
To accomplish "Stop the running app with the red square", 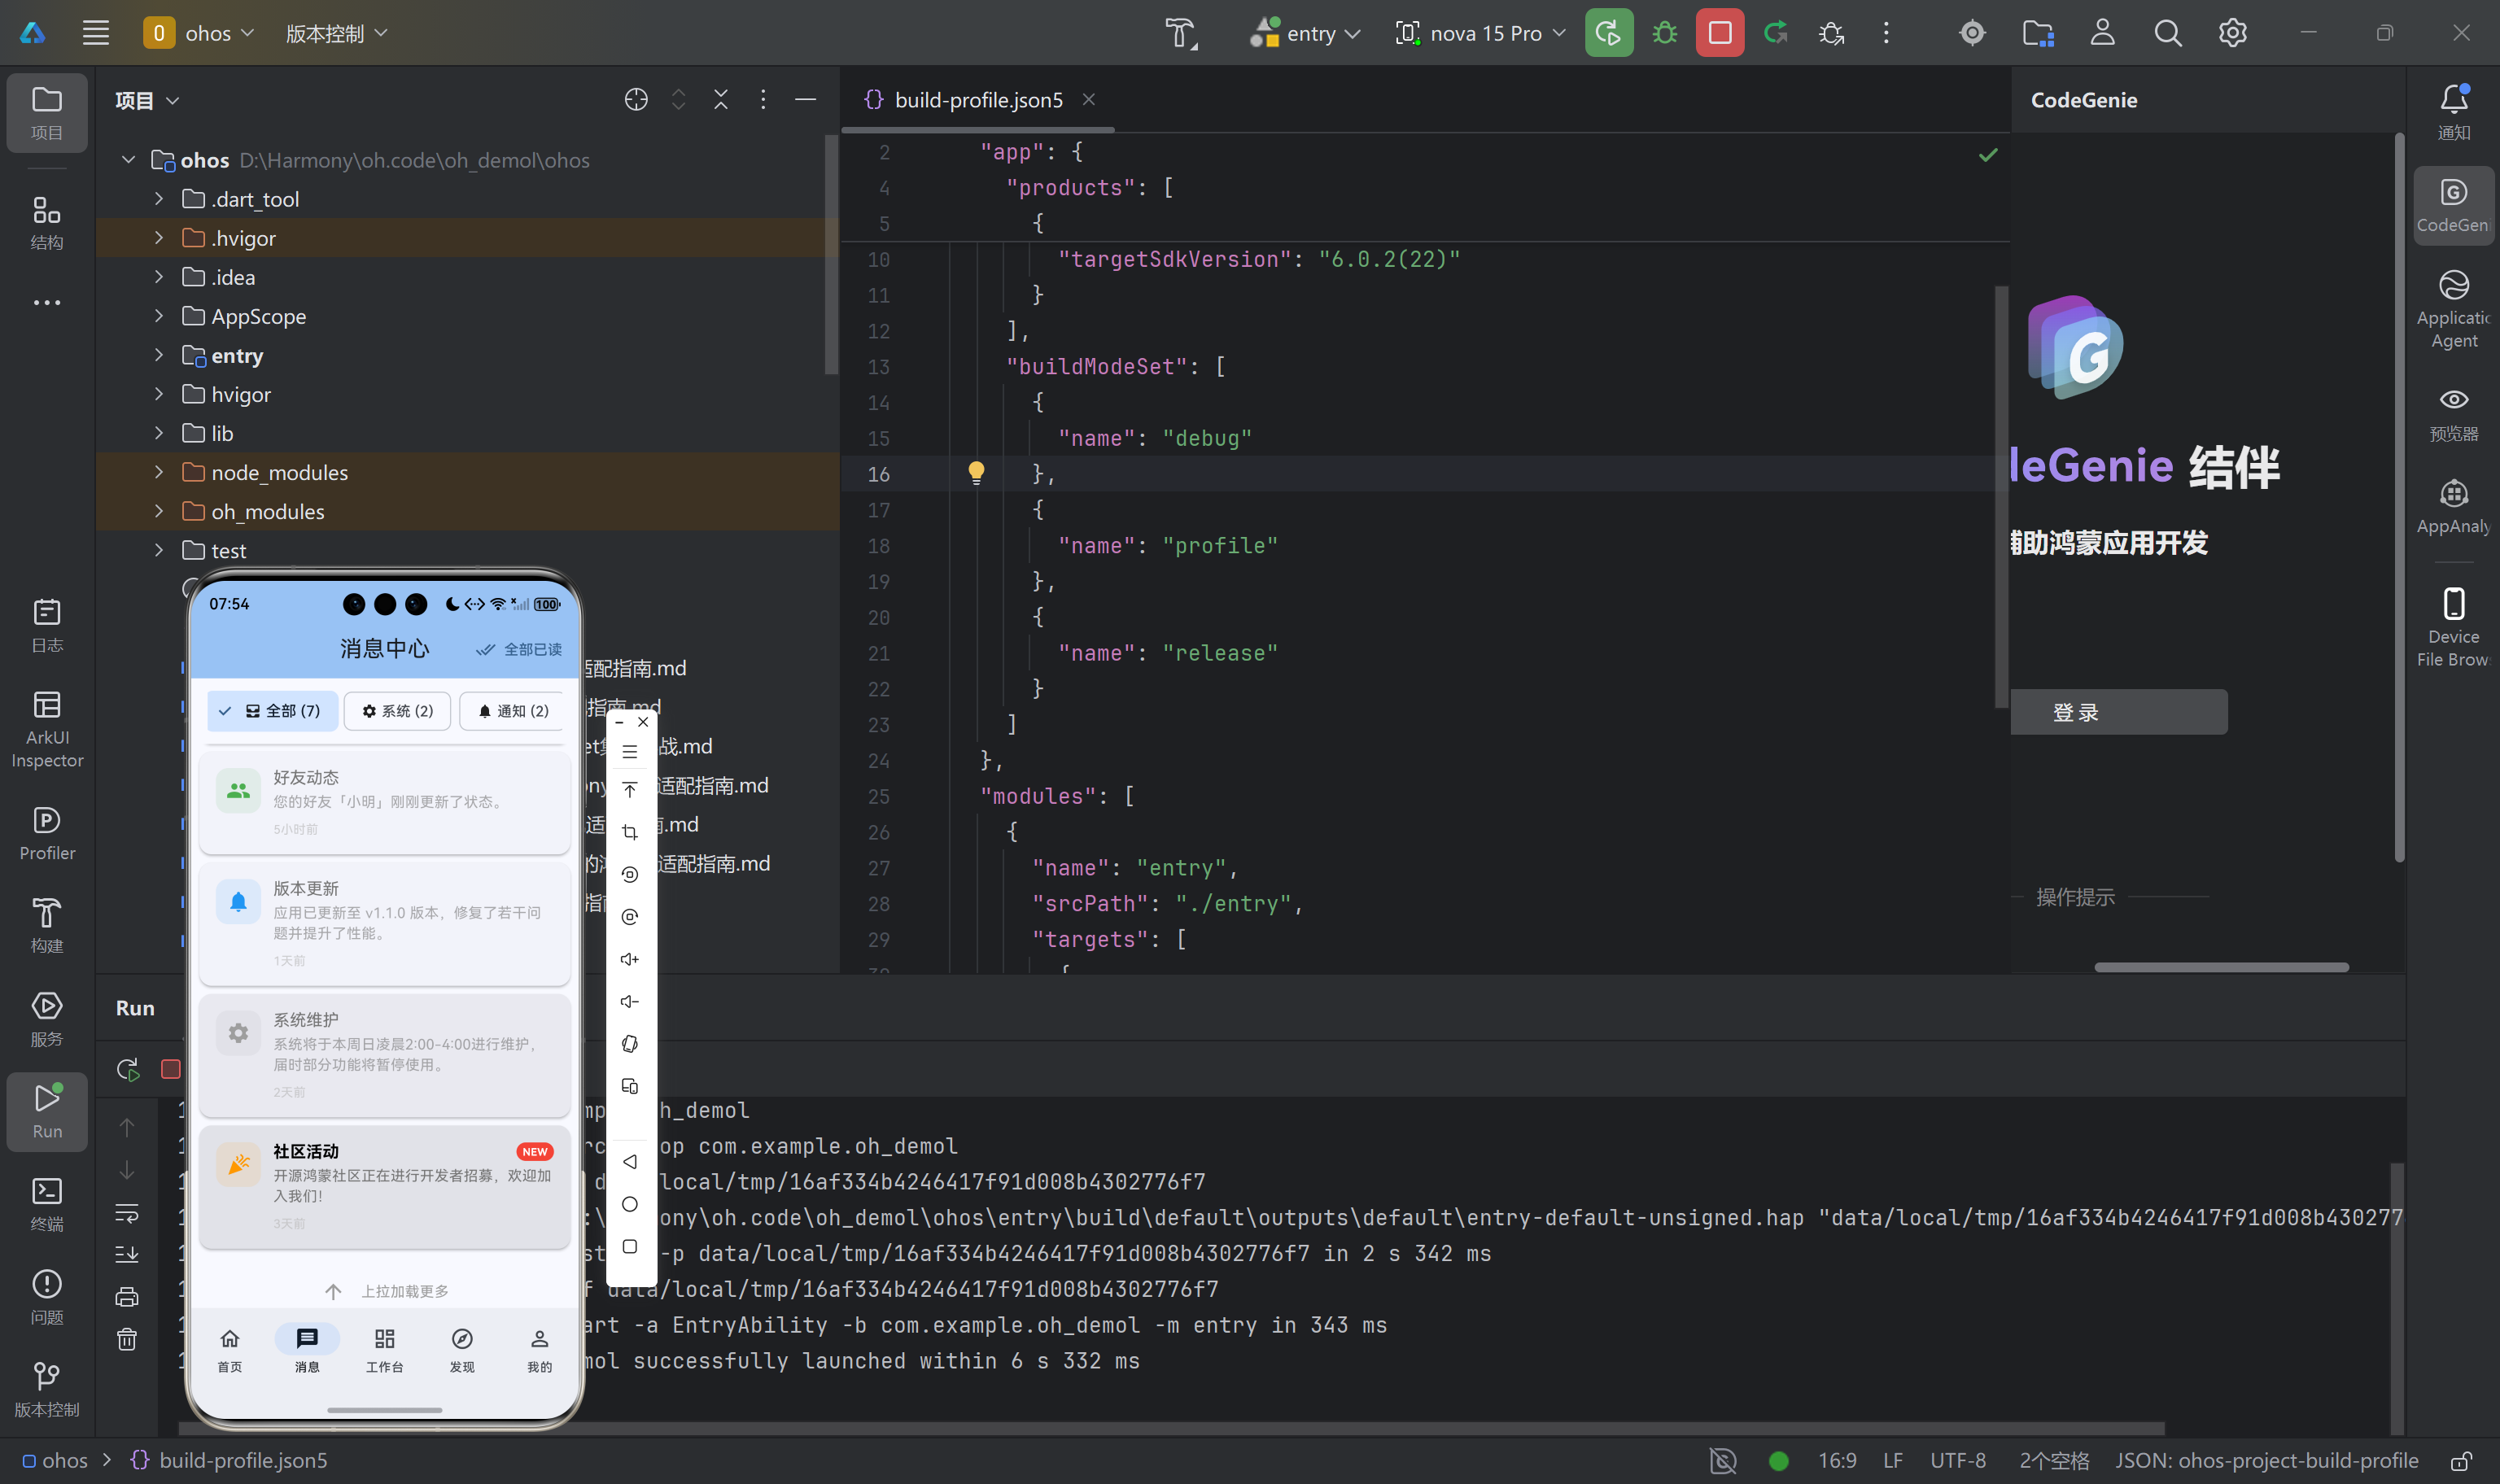I will click(x=1719, y=33).
